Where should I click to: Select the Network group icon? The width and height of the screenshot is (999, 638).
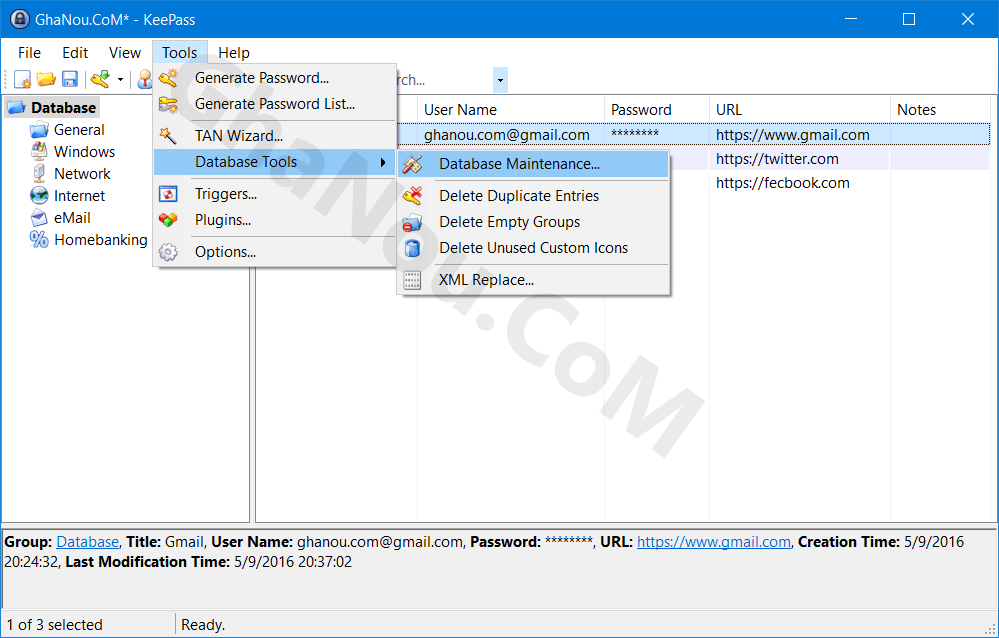pyautogui.click(x=40, y=173)
